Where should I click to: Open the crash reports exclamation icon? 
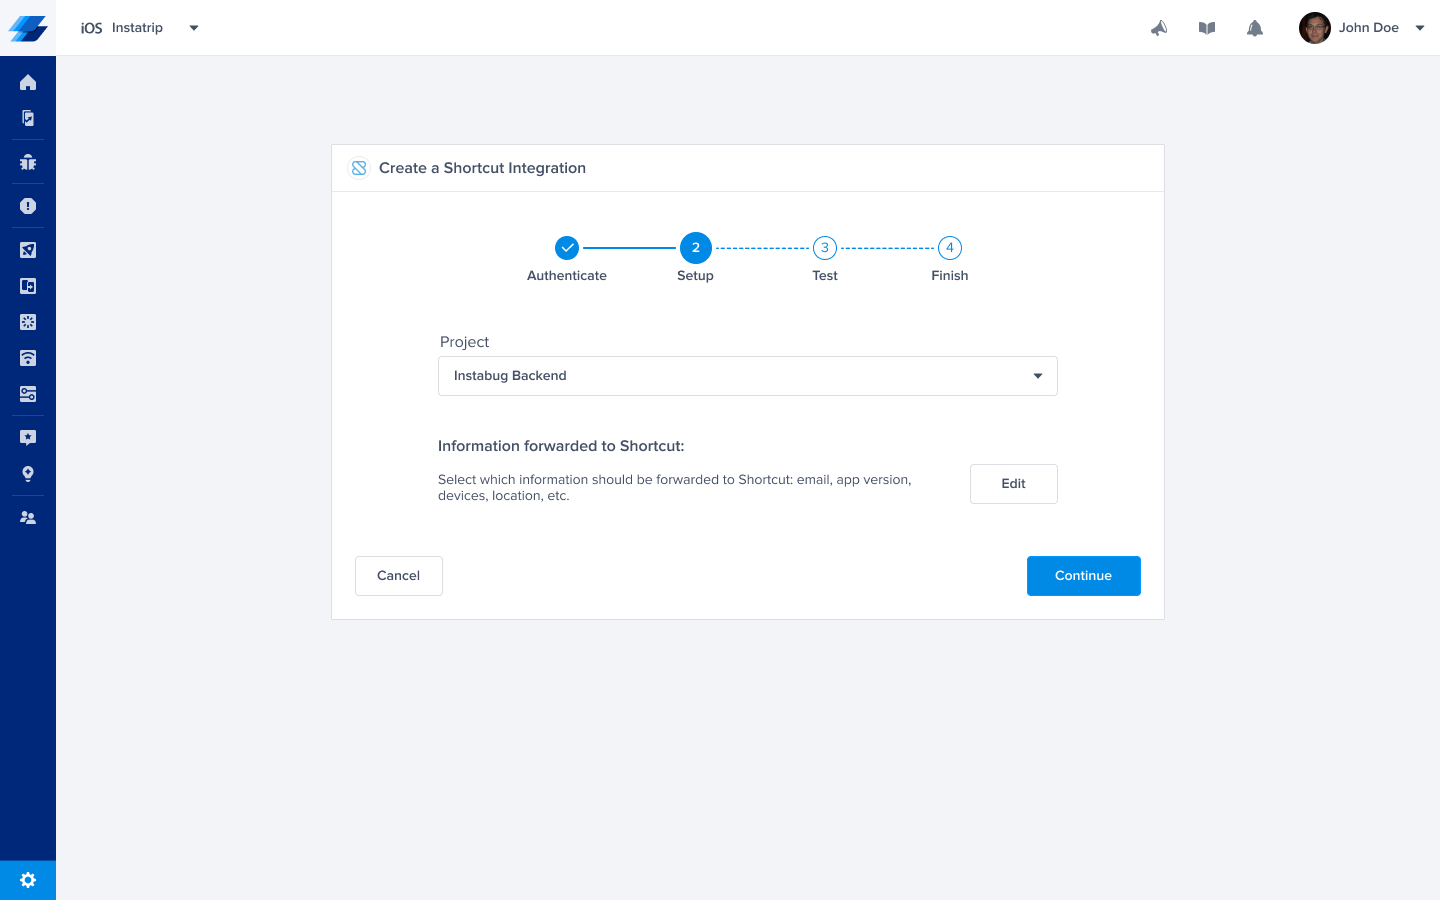tap(28, 206)
